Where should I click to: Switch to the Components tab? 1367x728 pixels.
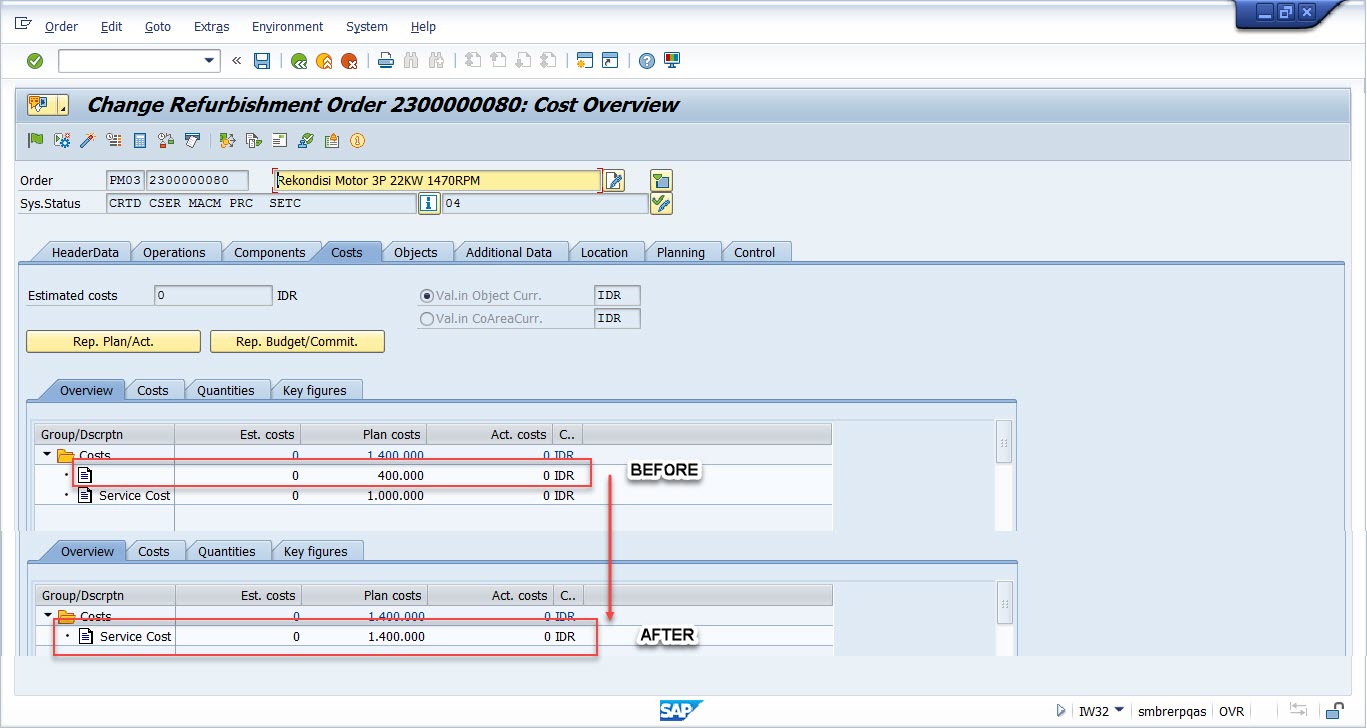tap(269, 253)
